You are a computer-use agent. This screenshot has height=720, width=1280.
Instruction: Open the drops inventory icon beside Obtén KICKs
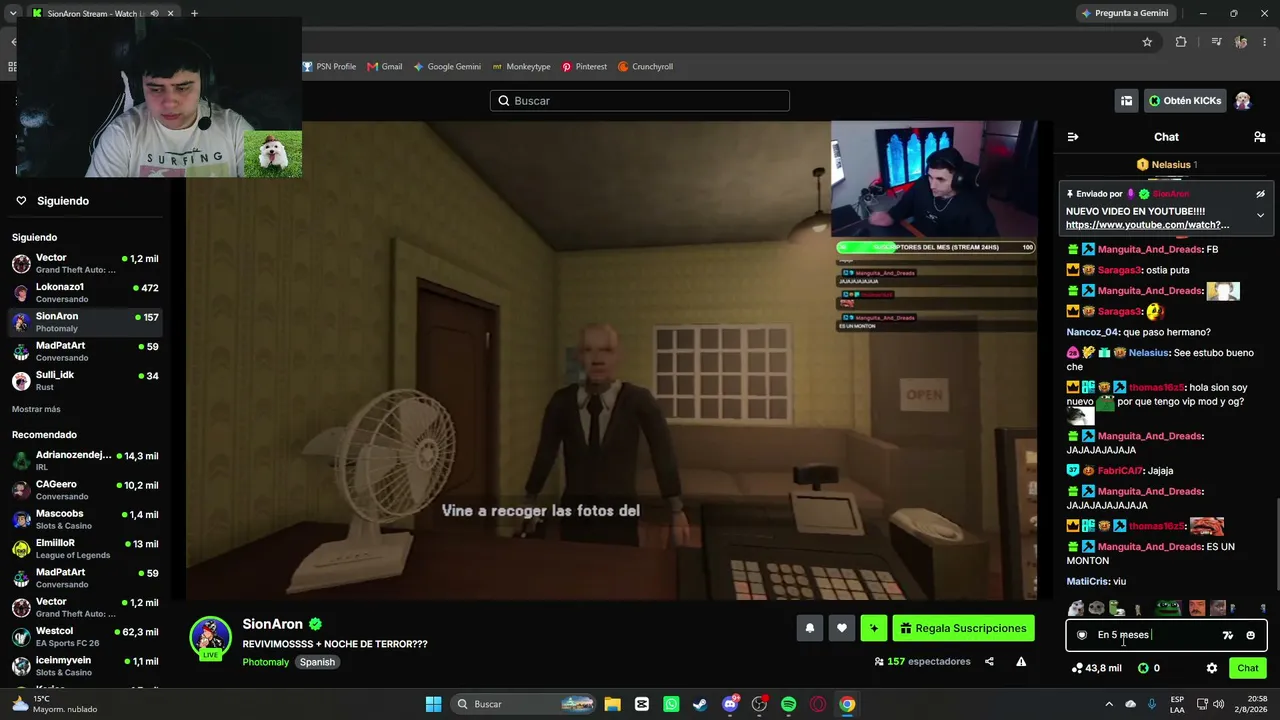click(x=1126, y=101)
